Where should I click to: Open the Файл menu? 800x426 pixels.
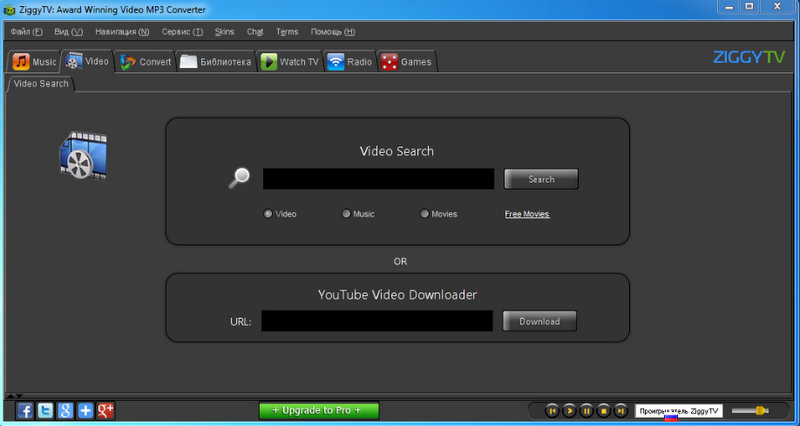click(x=27, y=32)
